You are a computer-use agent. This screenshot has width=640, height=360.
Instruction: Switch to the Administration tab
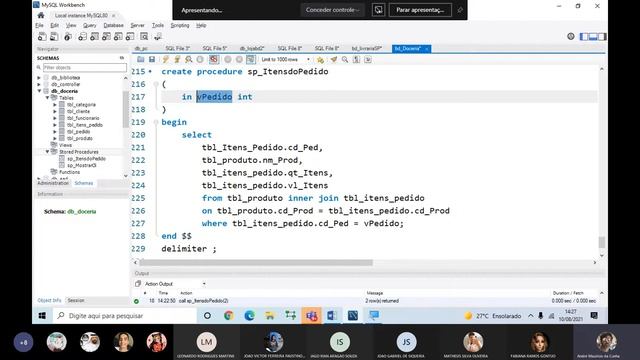(x=53, y=183)
